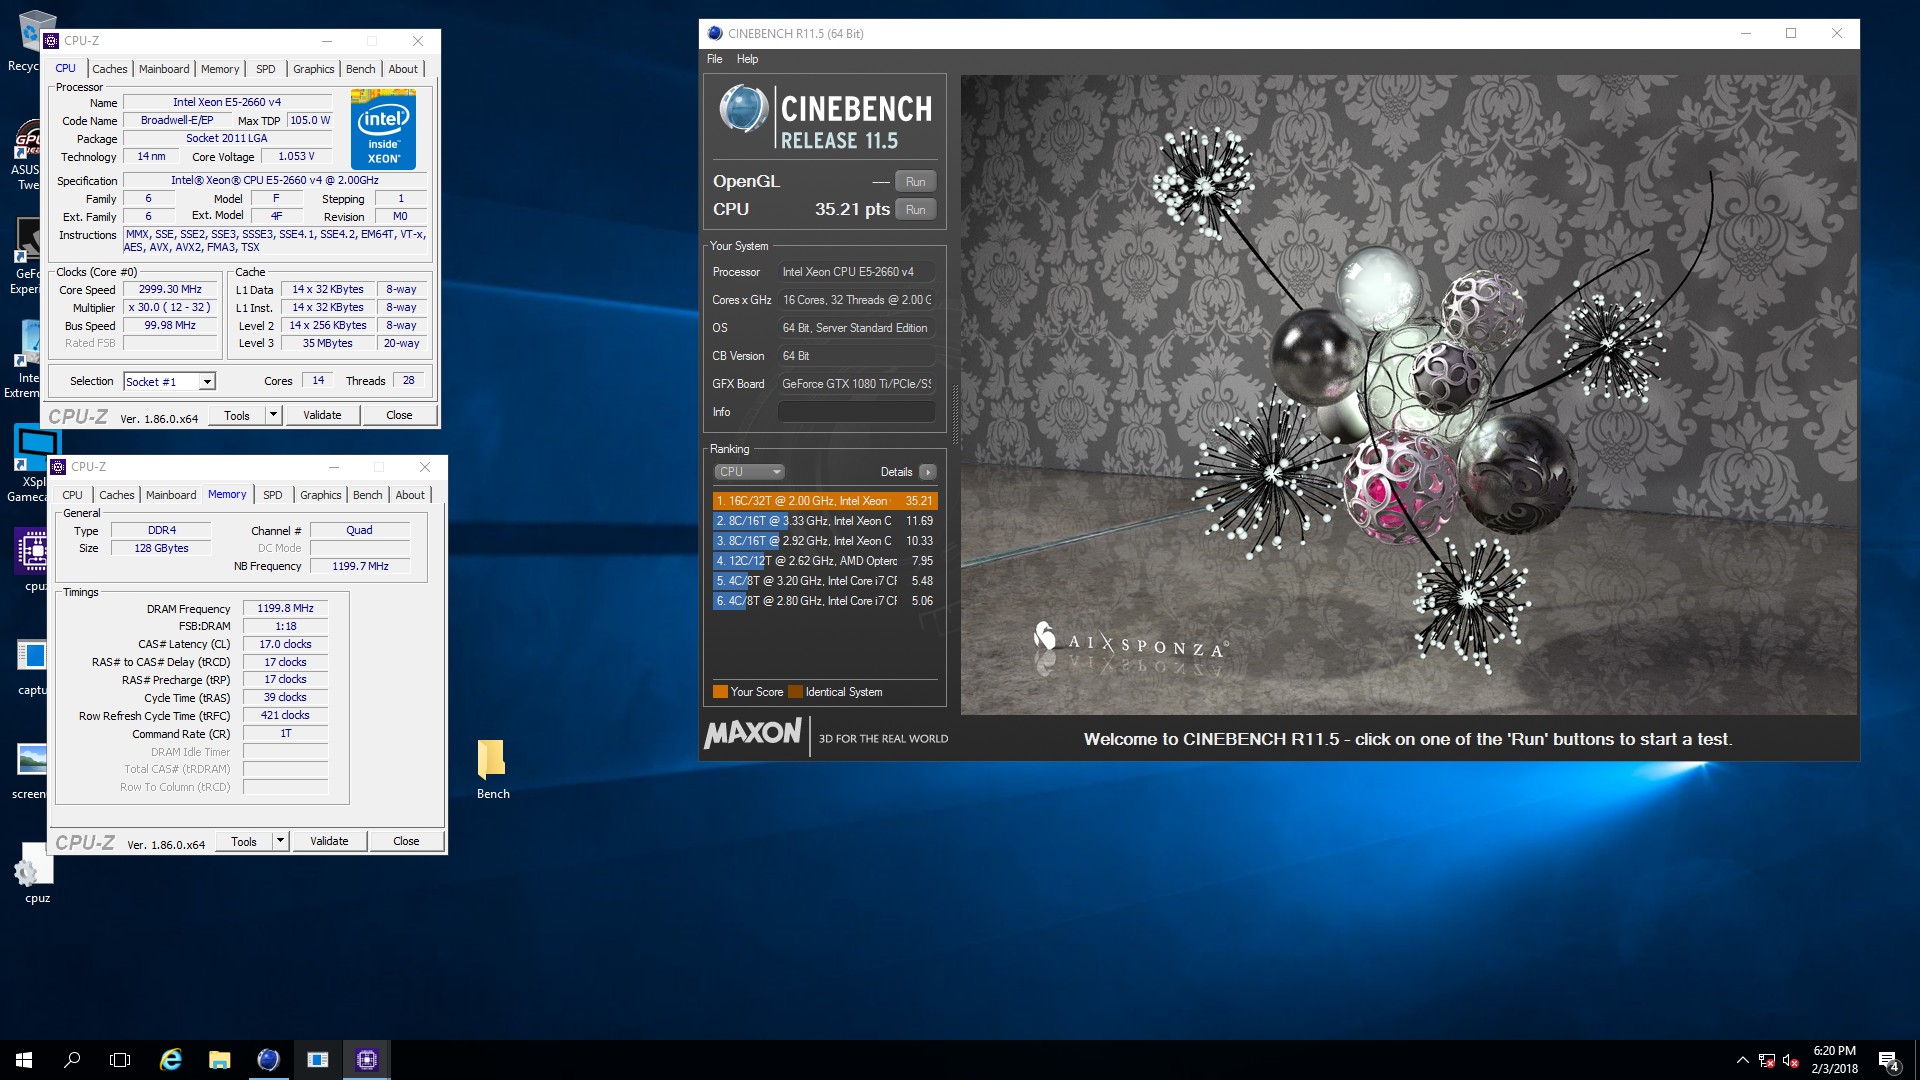The height and width of the screenshot is (1080, 1920).
Task: Click the Windows Start button
Action: 24,1060
